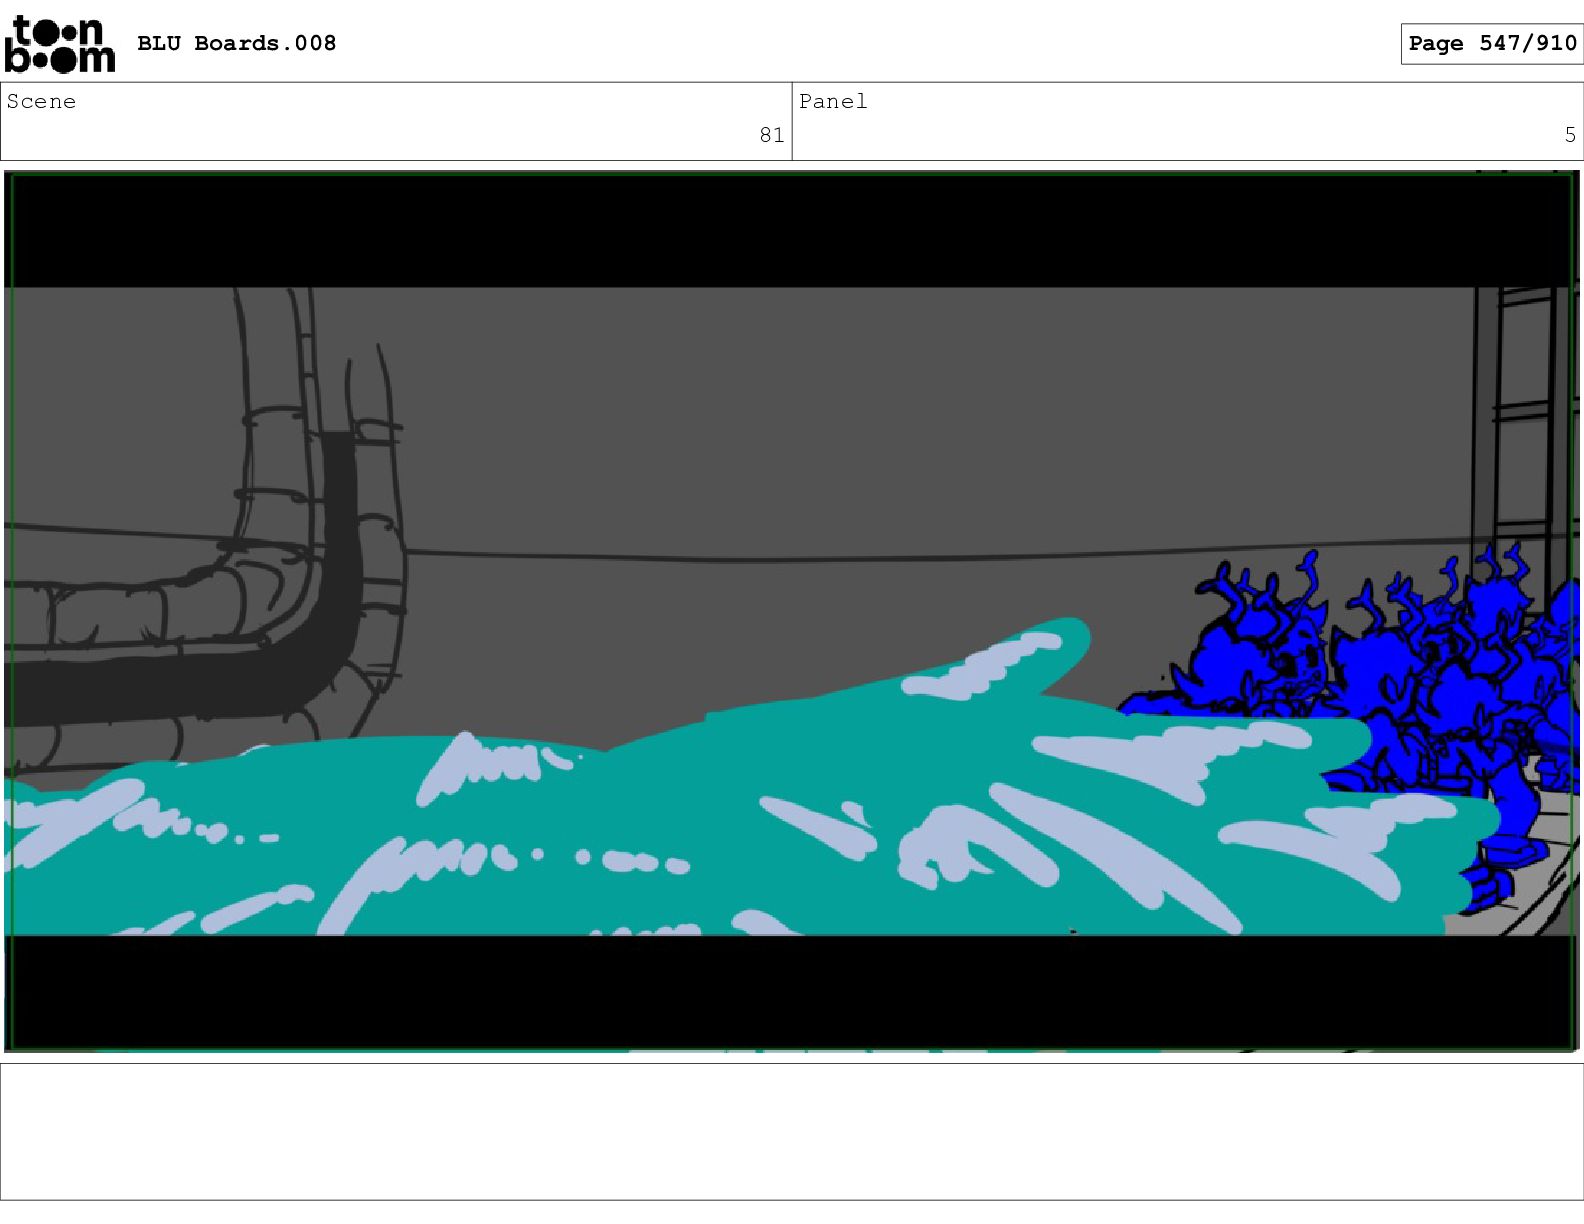Image resolution: width=1584 pixels, height=1224 pixels.
Task: Click the Toon Boom logo
Action: pyautogui.click(x=59, y=44)
